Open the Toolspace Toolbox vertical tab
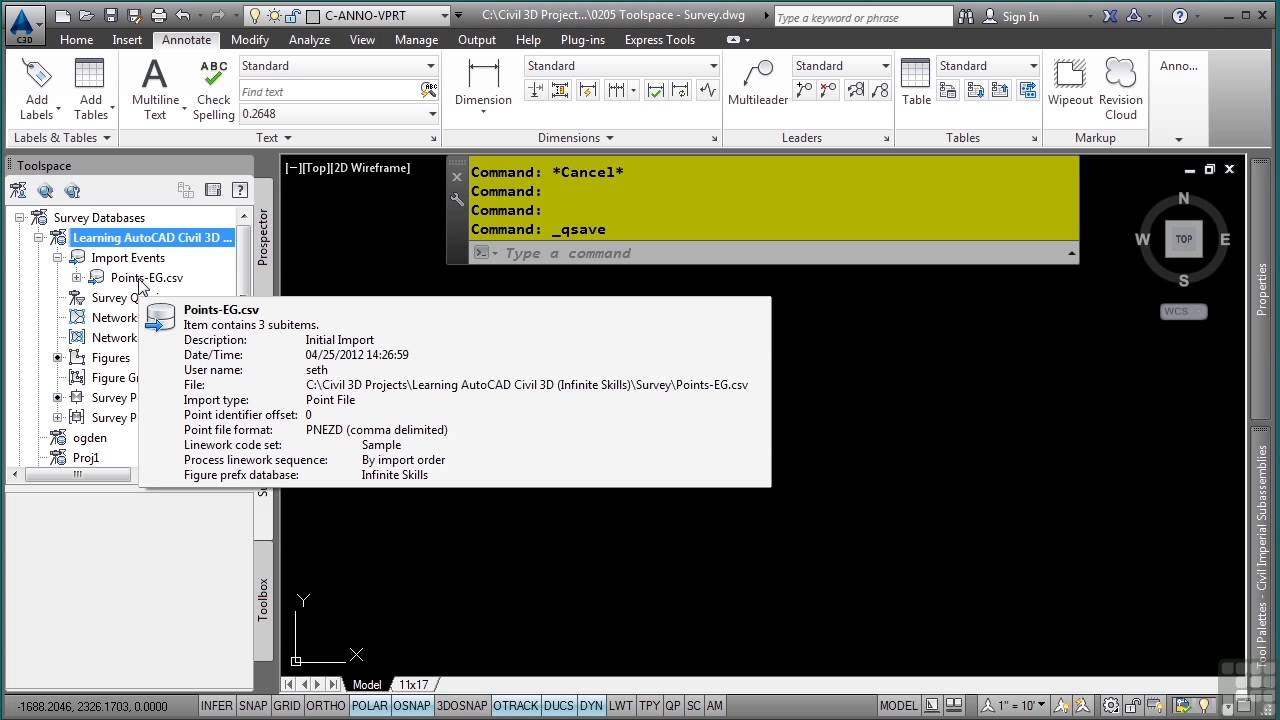 coord(264,600)
